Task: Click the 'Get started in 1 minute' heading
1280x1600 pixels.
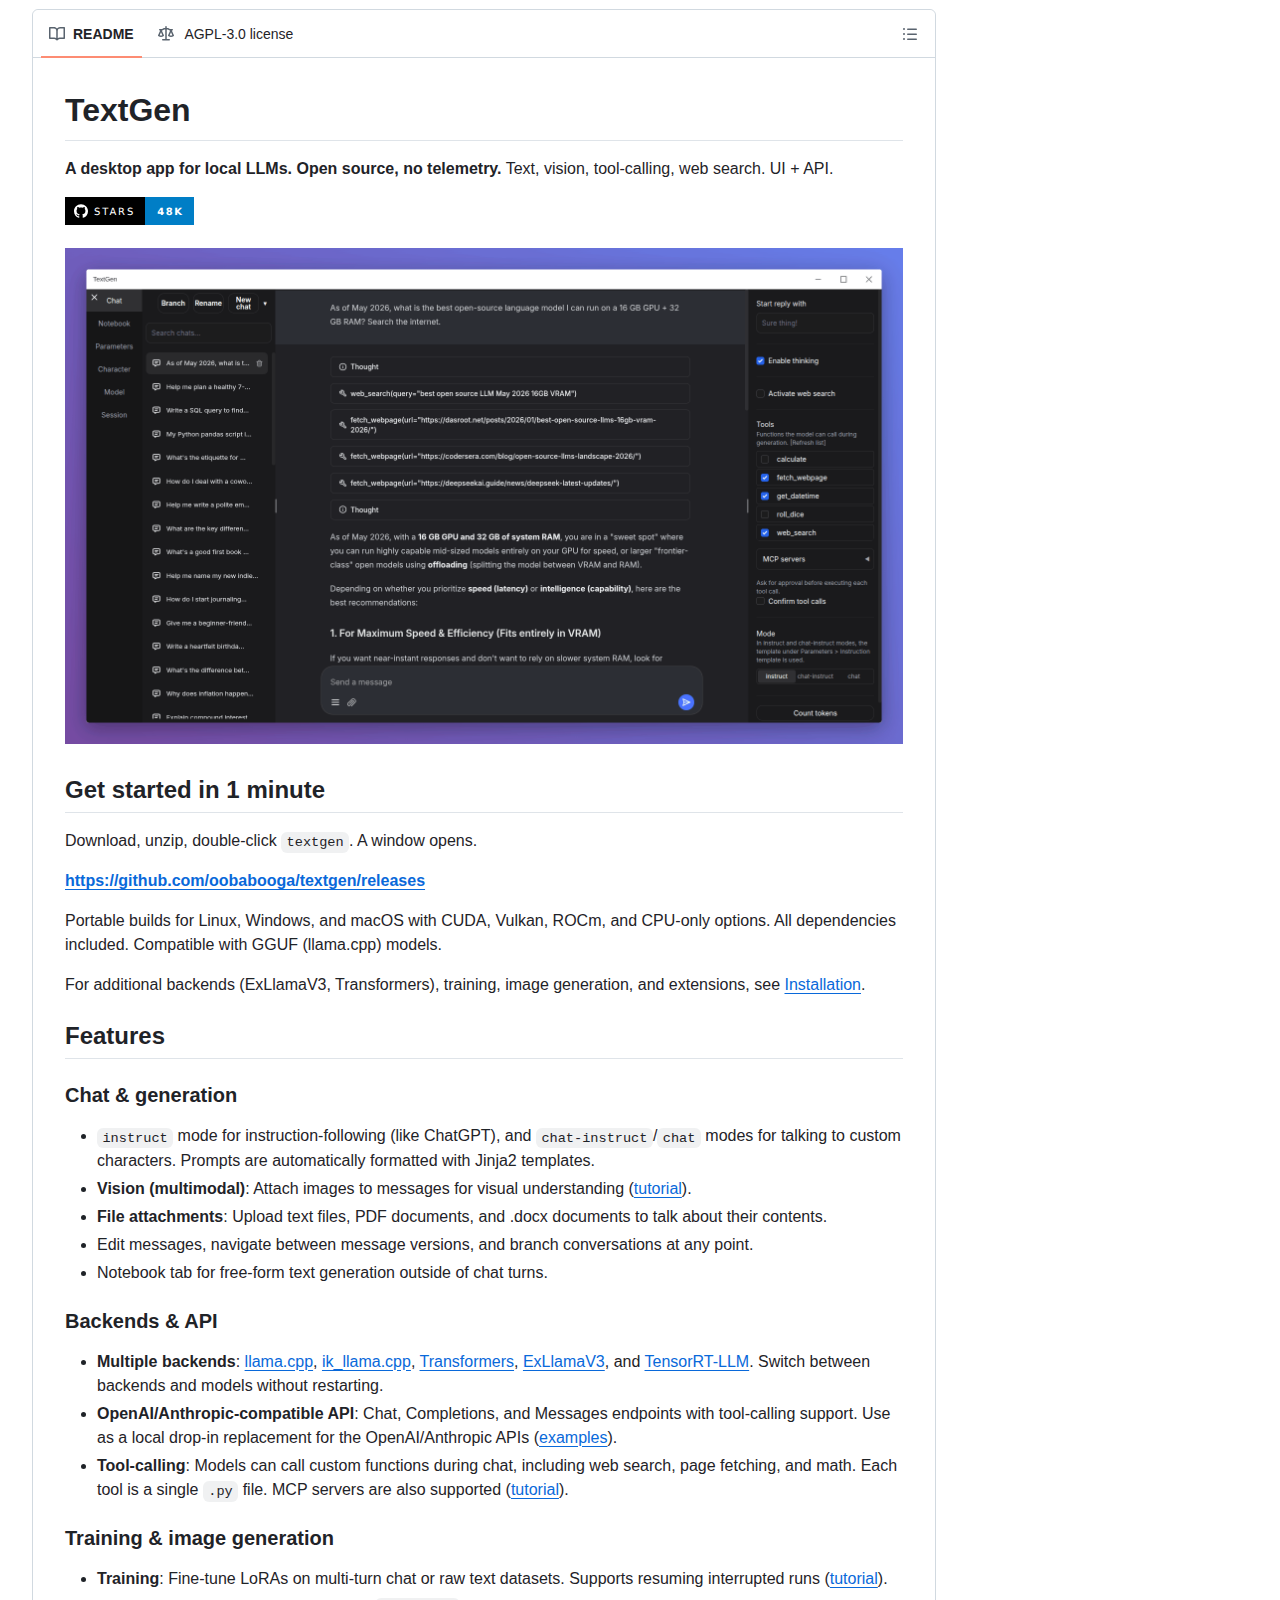Action: pyautogui.click(x=195, y=790)
